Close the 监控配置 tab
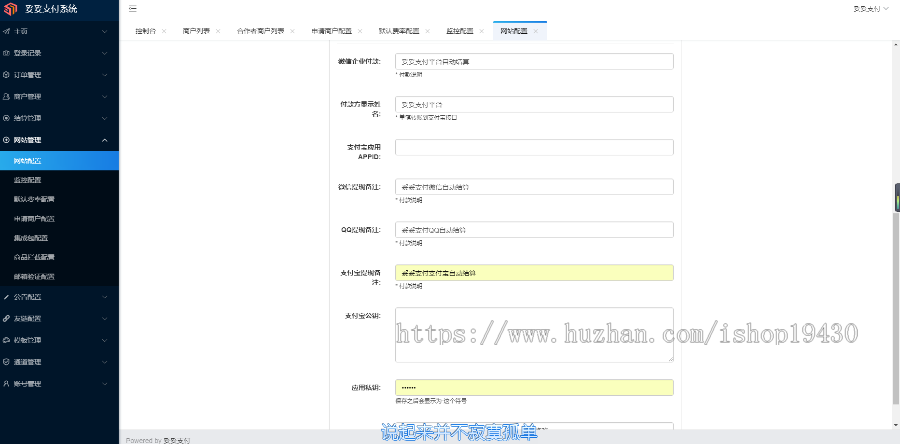 coord(482,32)
